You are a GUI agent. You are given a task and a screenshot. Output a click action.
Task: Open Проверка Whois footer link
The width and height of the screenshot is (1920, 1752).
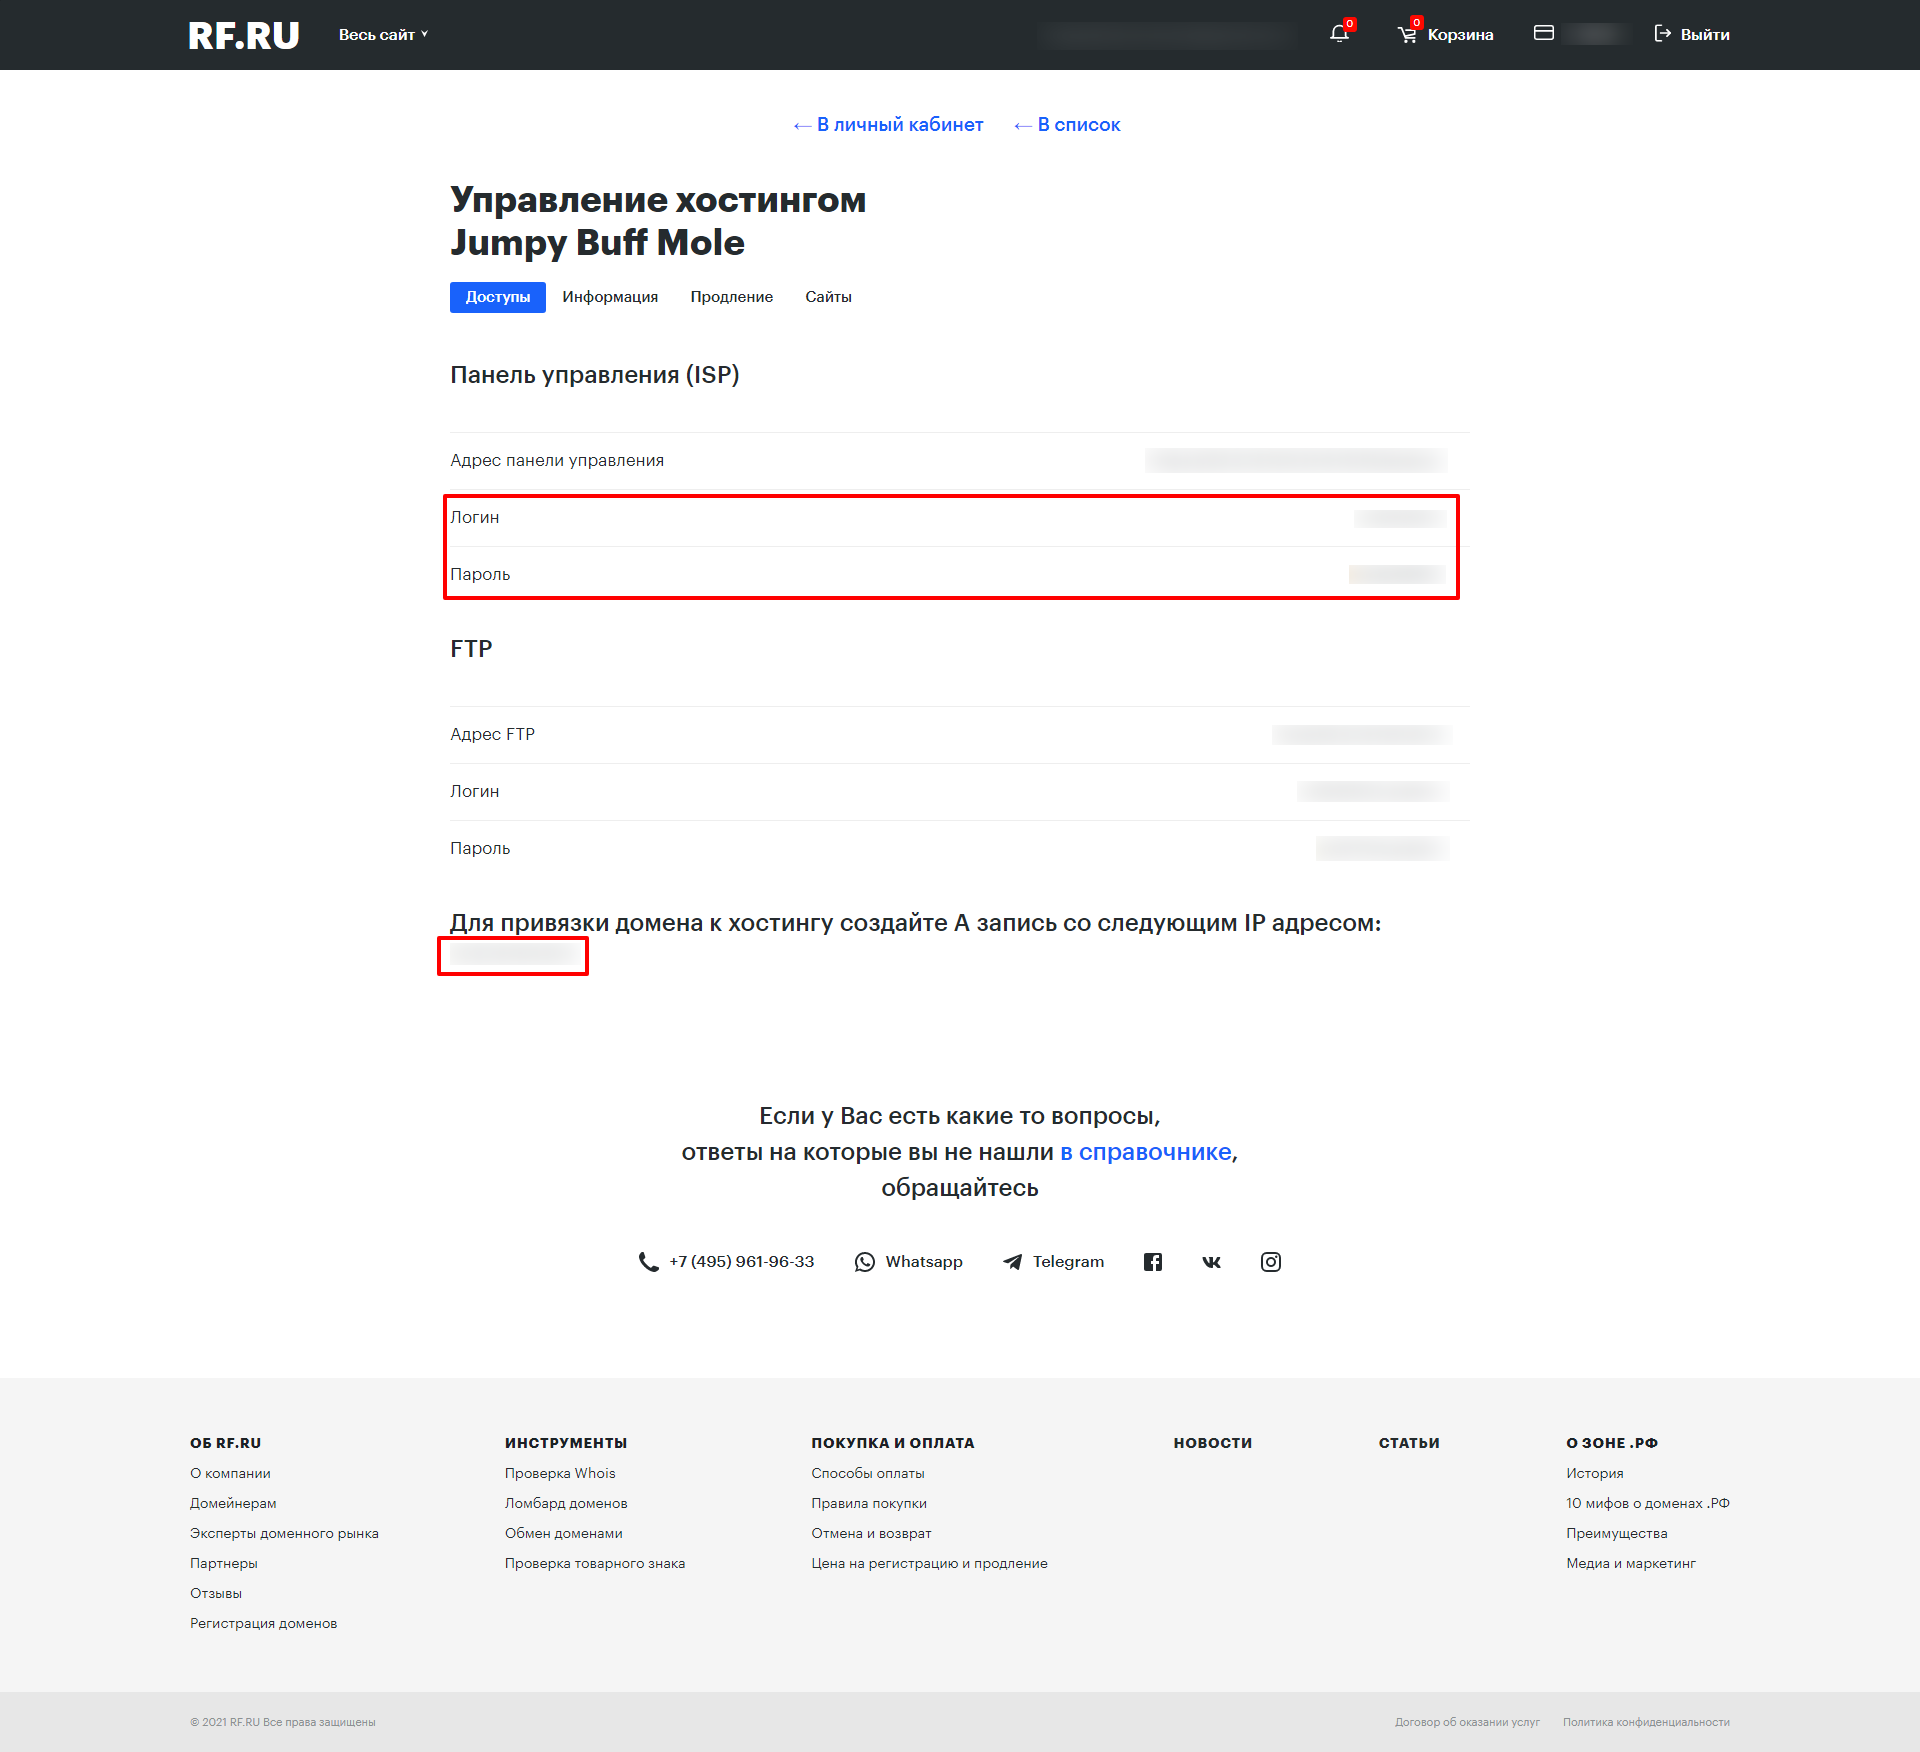[559, 1473]
